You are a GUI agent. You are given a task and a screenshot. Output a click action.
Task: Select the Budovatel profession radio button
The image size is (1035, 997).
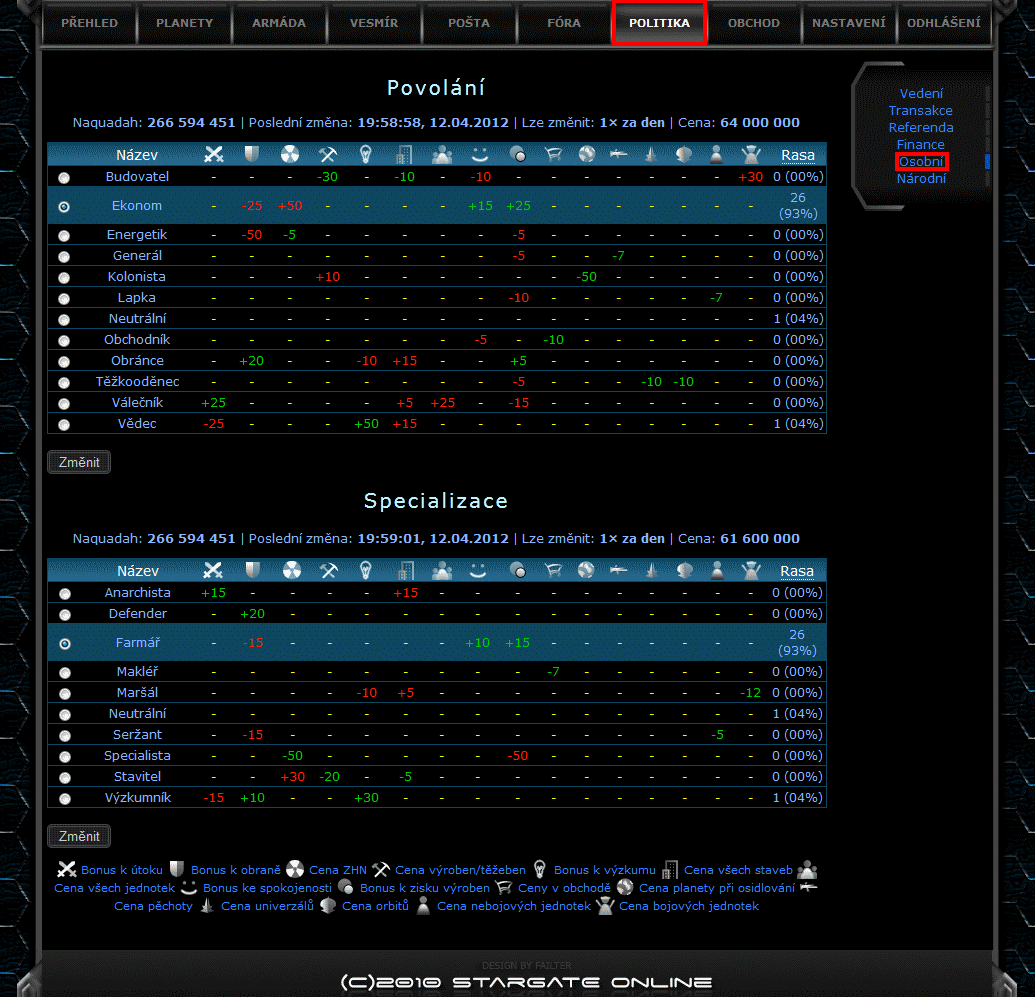(x=64, y=178)
